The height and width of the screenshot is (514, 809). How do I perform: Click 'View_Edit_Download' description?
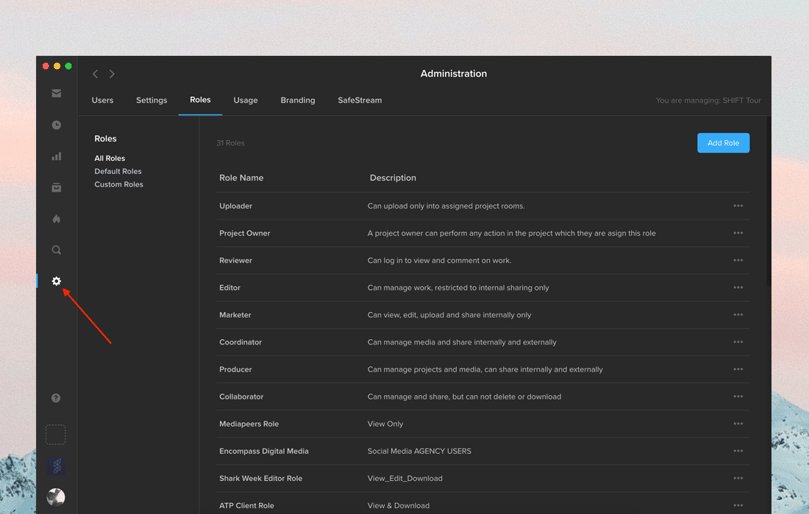click(x=404, y=478)
